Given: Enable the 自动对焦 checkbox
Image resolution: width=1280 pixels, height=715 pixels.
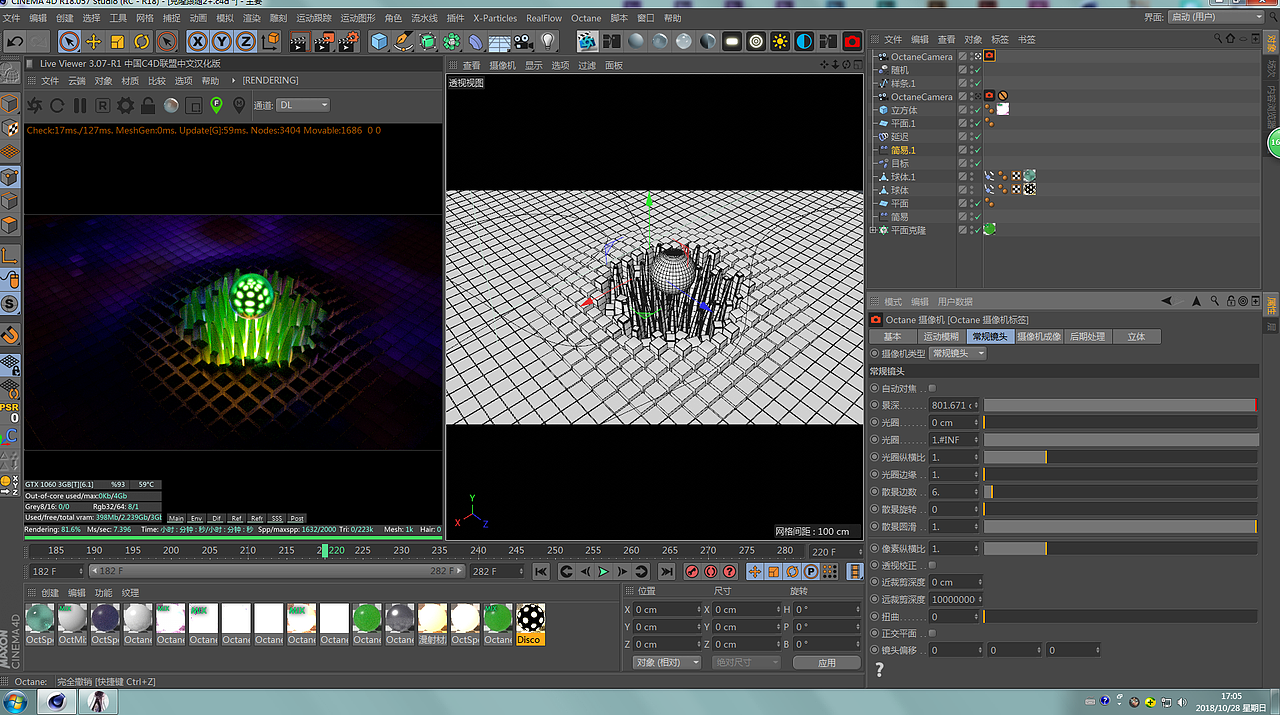Looking at the screenshot, I should [x=933, y=388].
